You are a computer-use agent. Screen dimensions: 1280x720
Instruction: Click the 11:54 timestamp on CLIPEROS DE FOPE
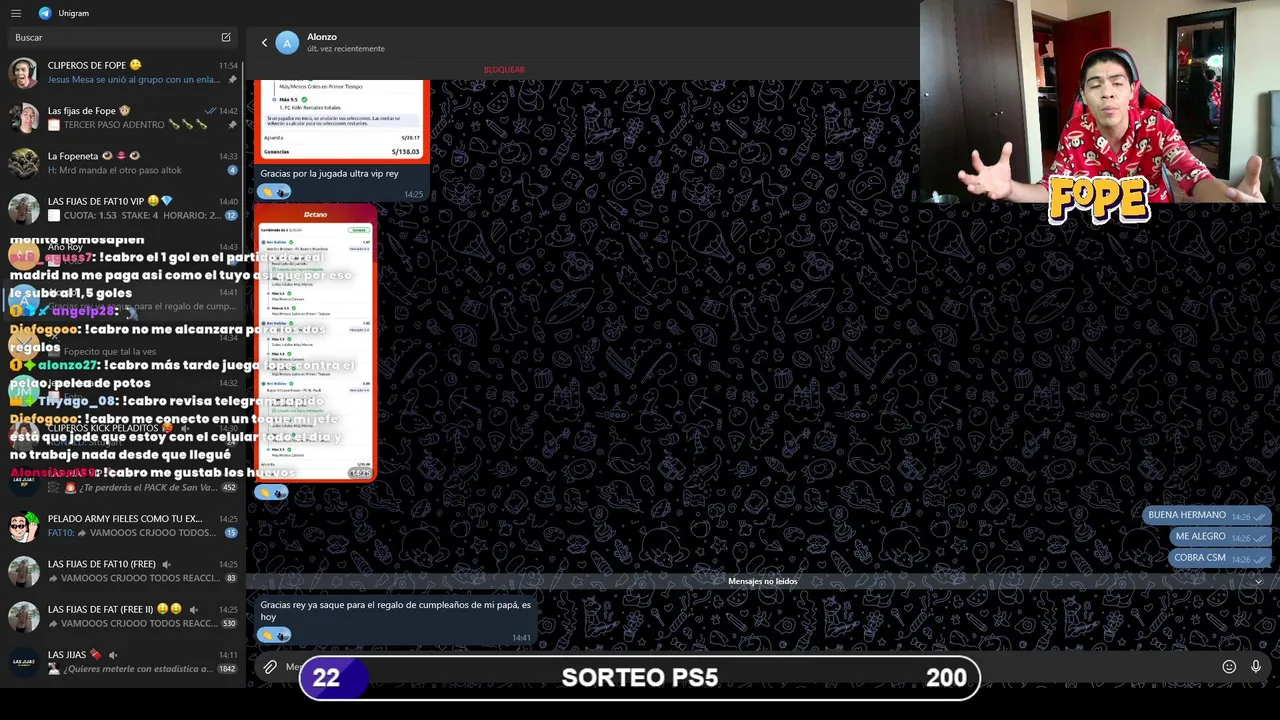click(228, 66)
